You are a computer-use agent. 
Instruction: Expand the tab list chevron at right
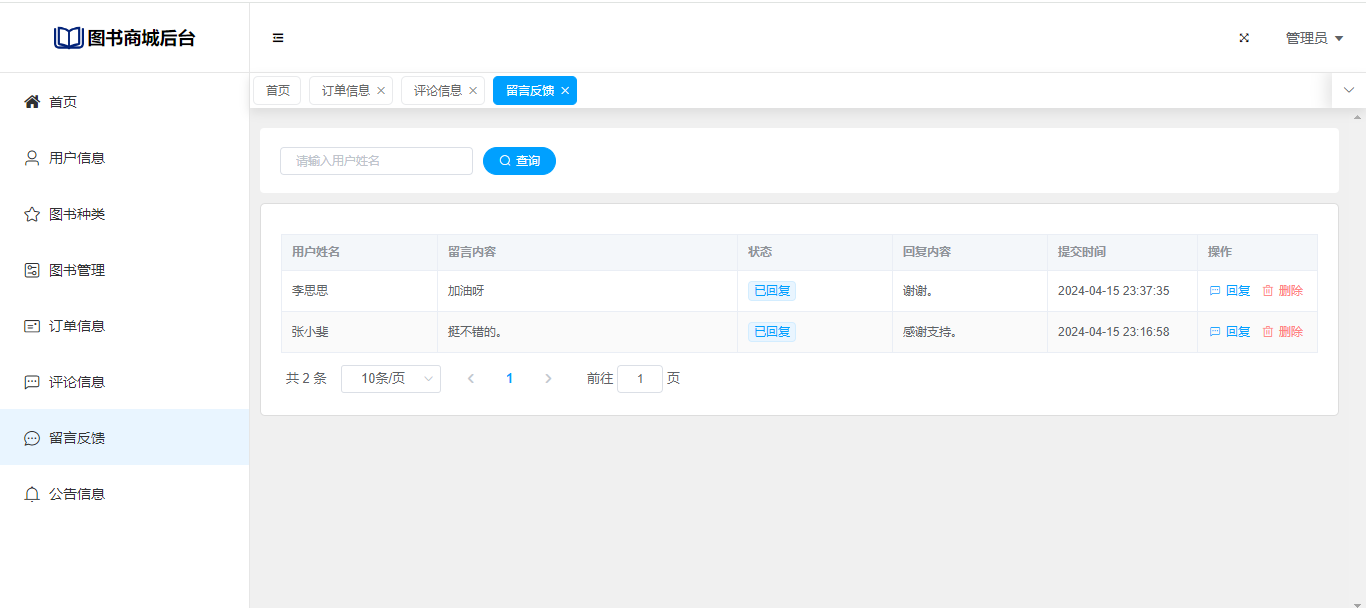1348,90
